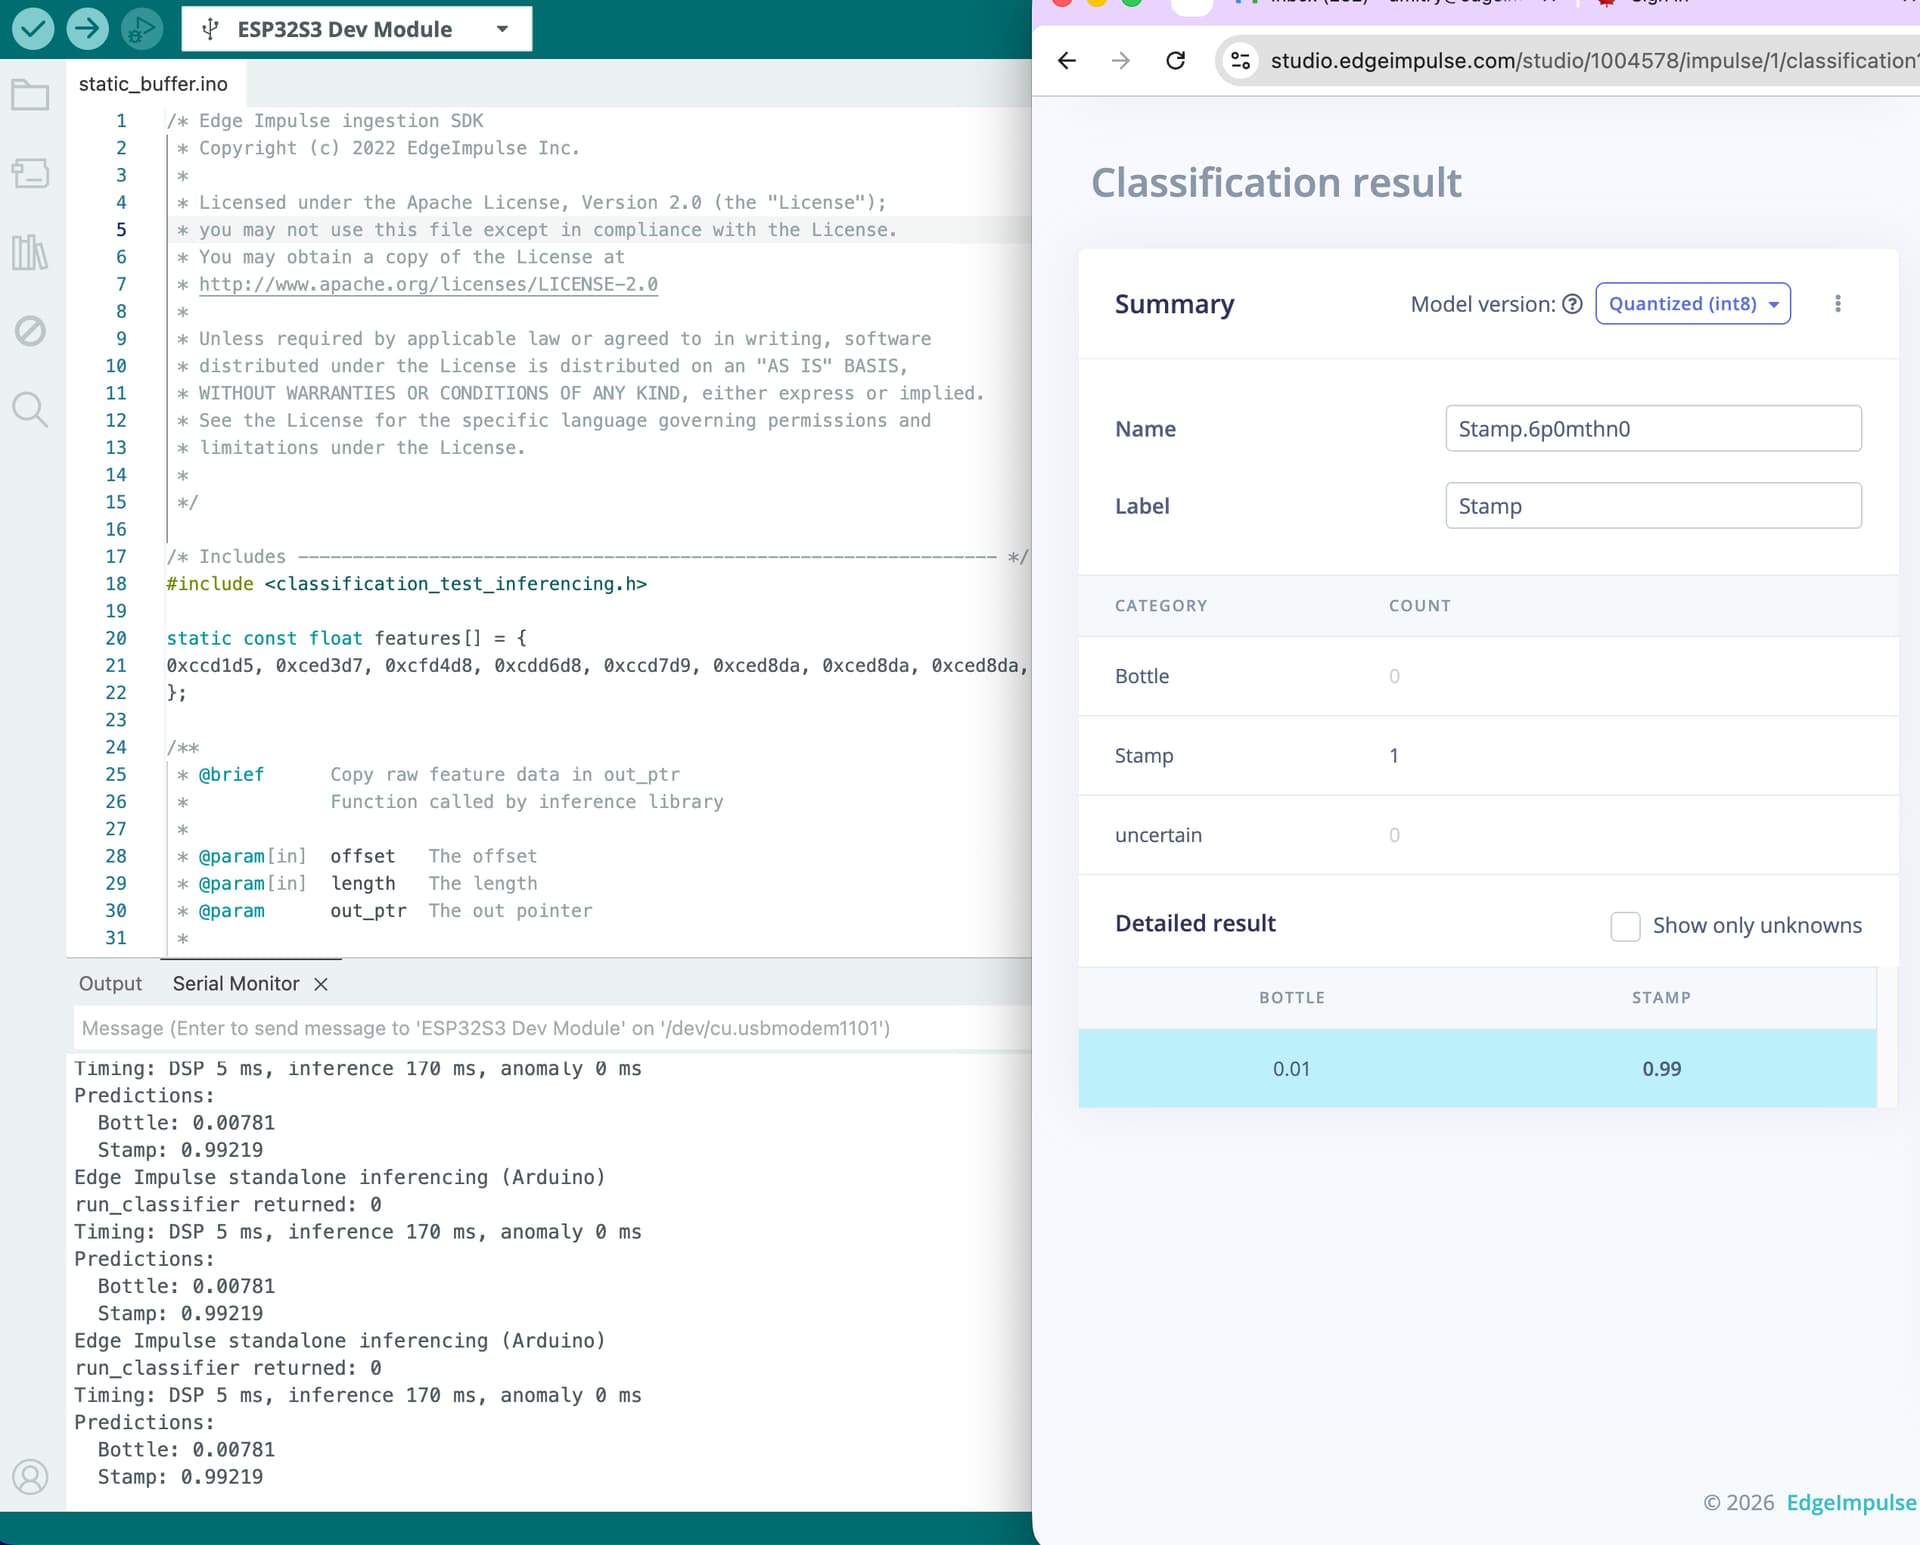Click the Upload arrow button
Image resolution: width=1920 pixels, height=1545 pixels.
[87, 29]
